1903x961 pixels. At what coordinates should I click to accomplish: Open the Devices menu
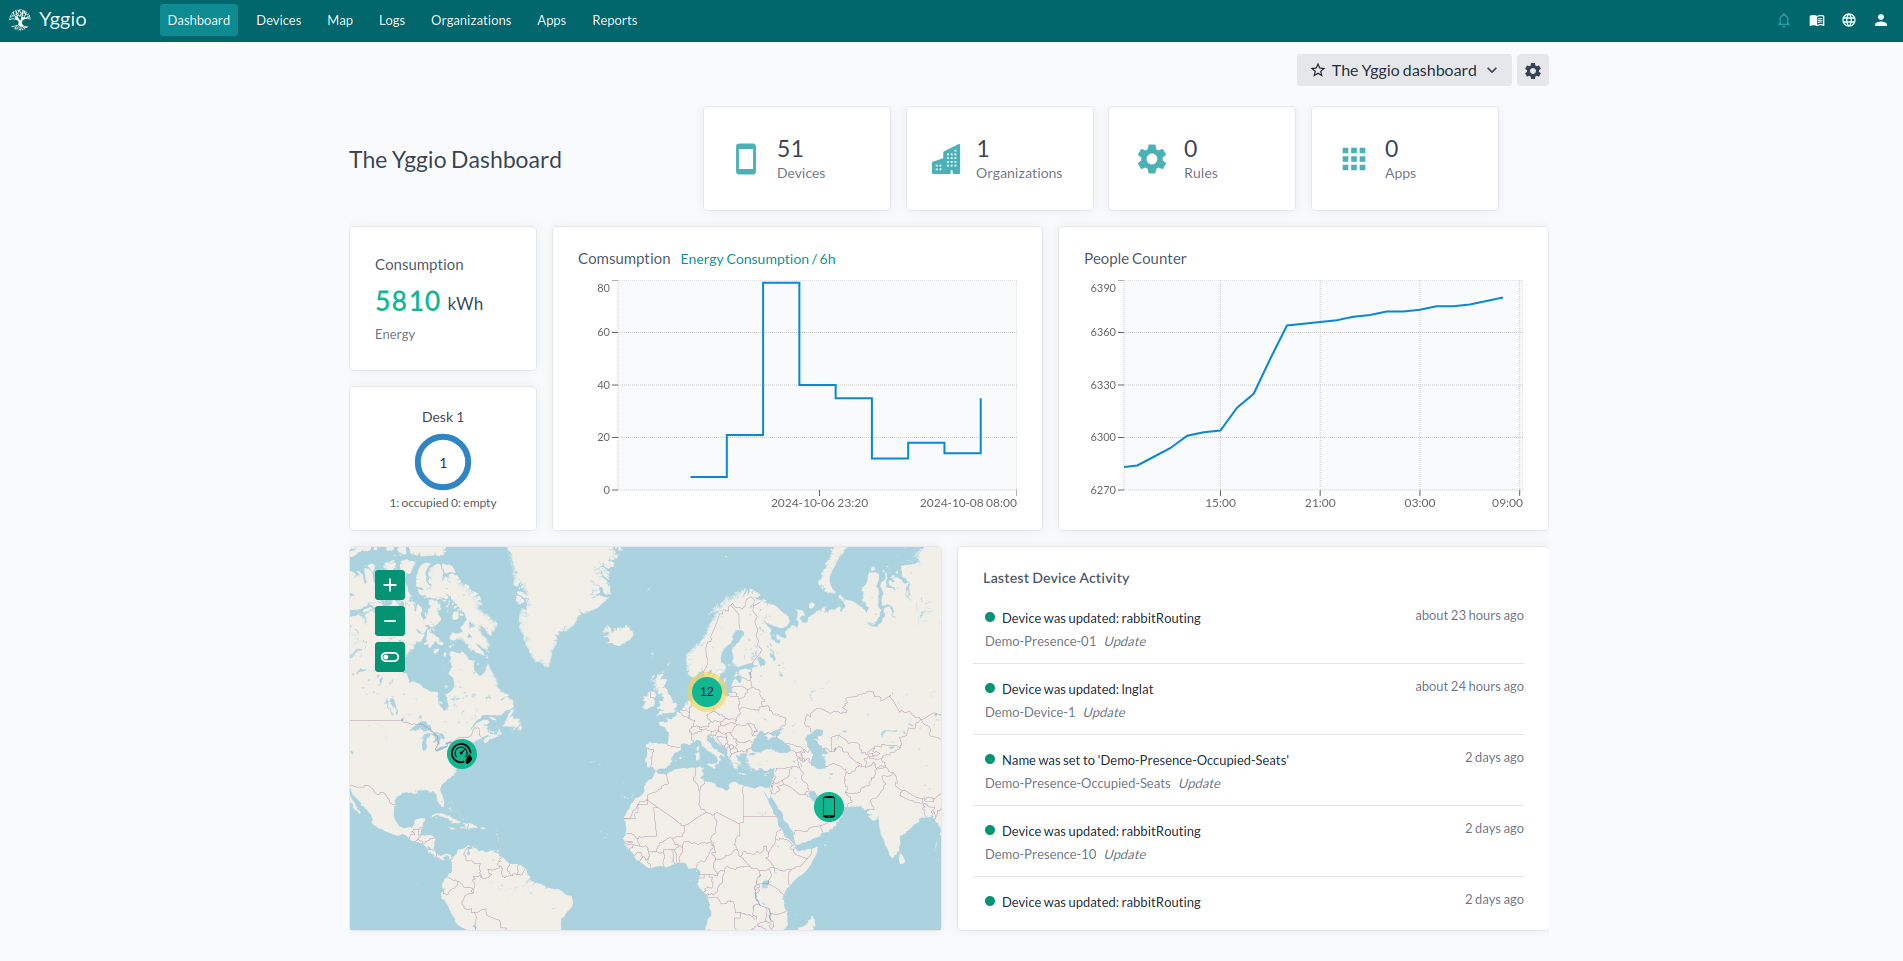pyautogui.click(x=279, y=20)
